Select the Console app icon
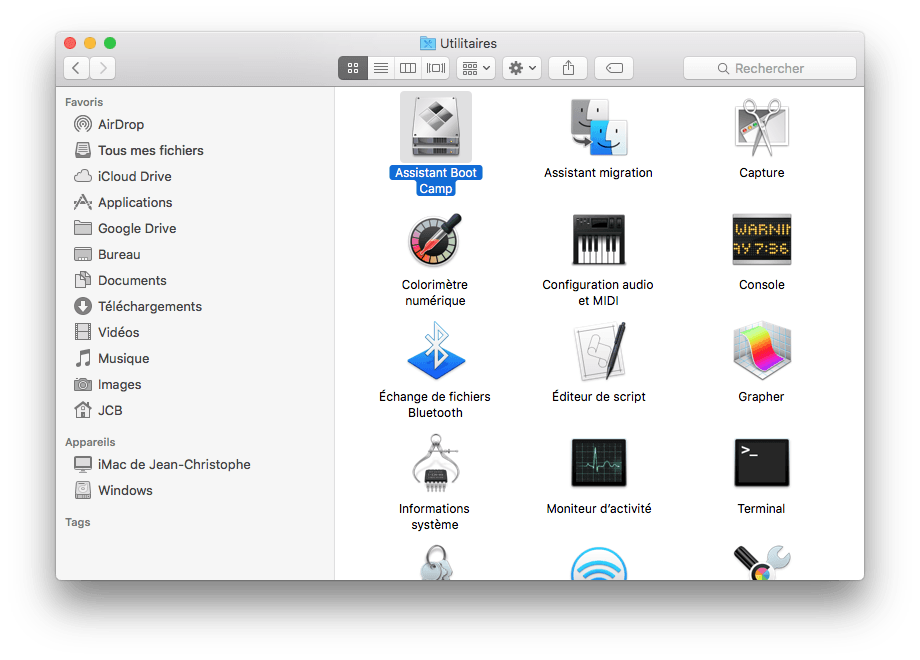Screen dimensions: 920x660 pos(762,239)
